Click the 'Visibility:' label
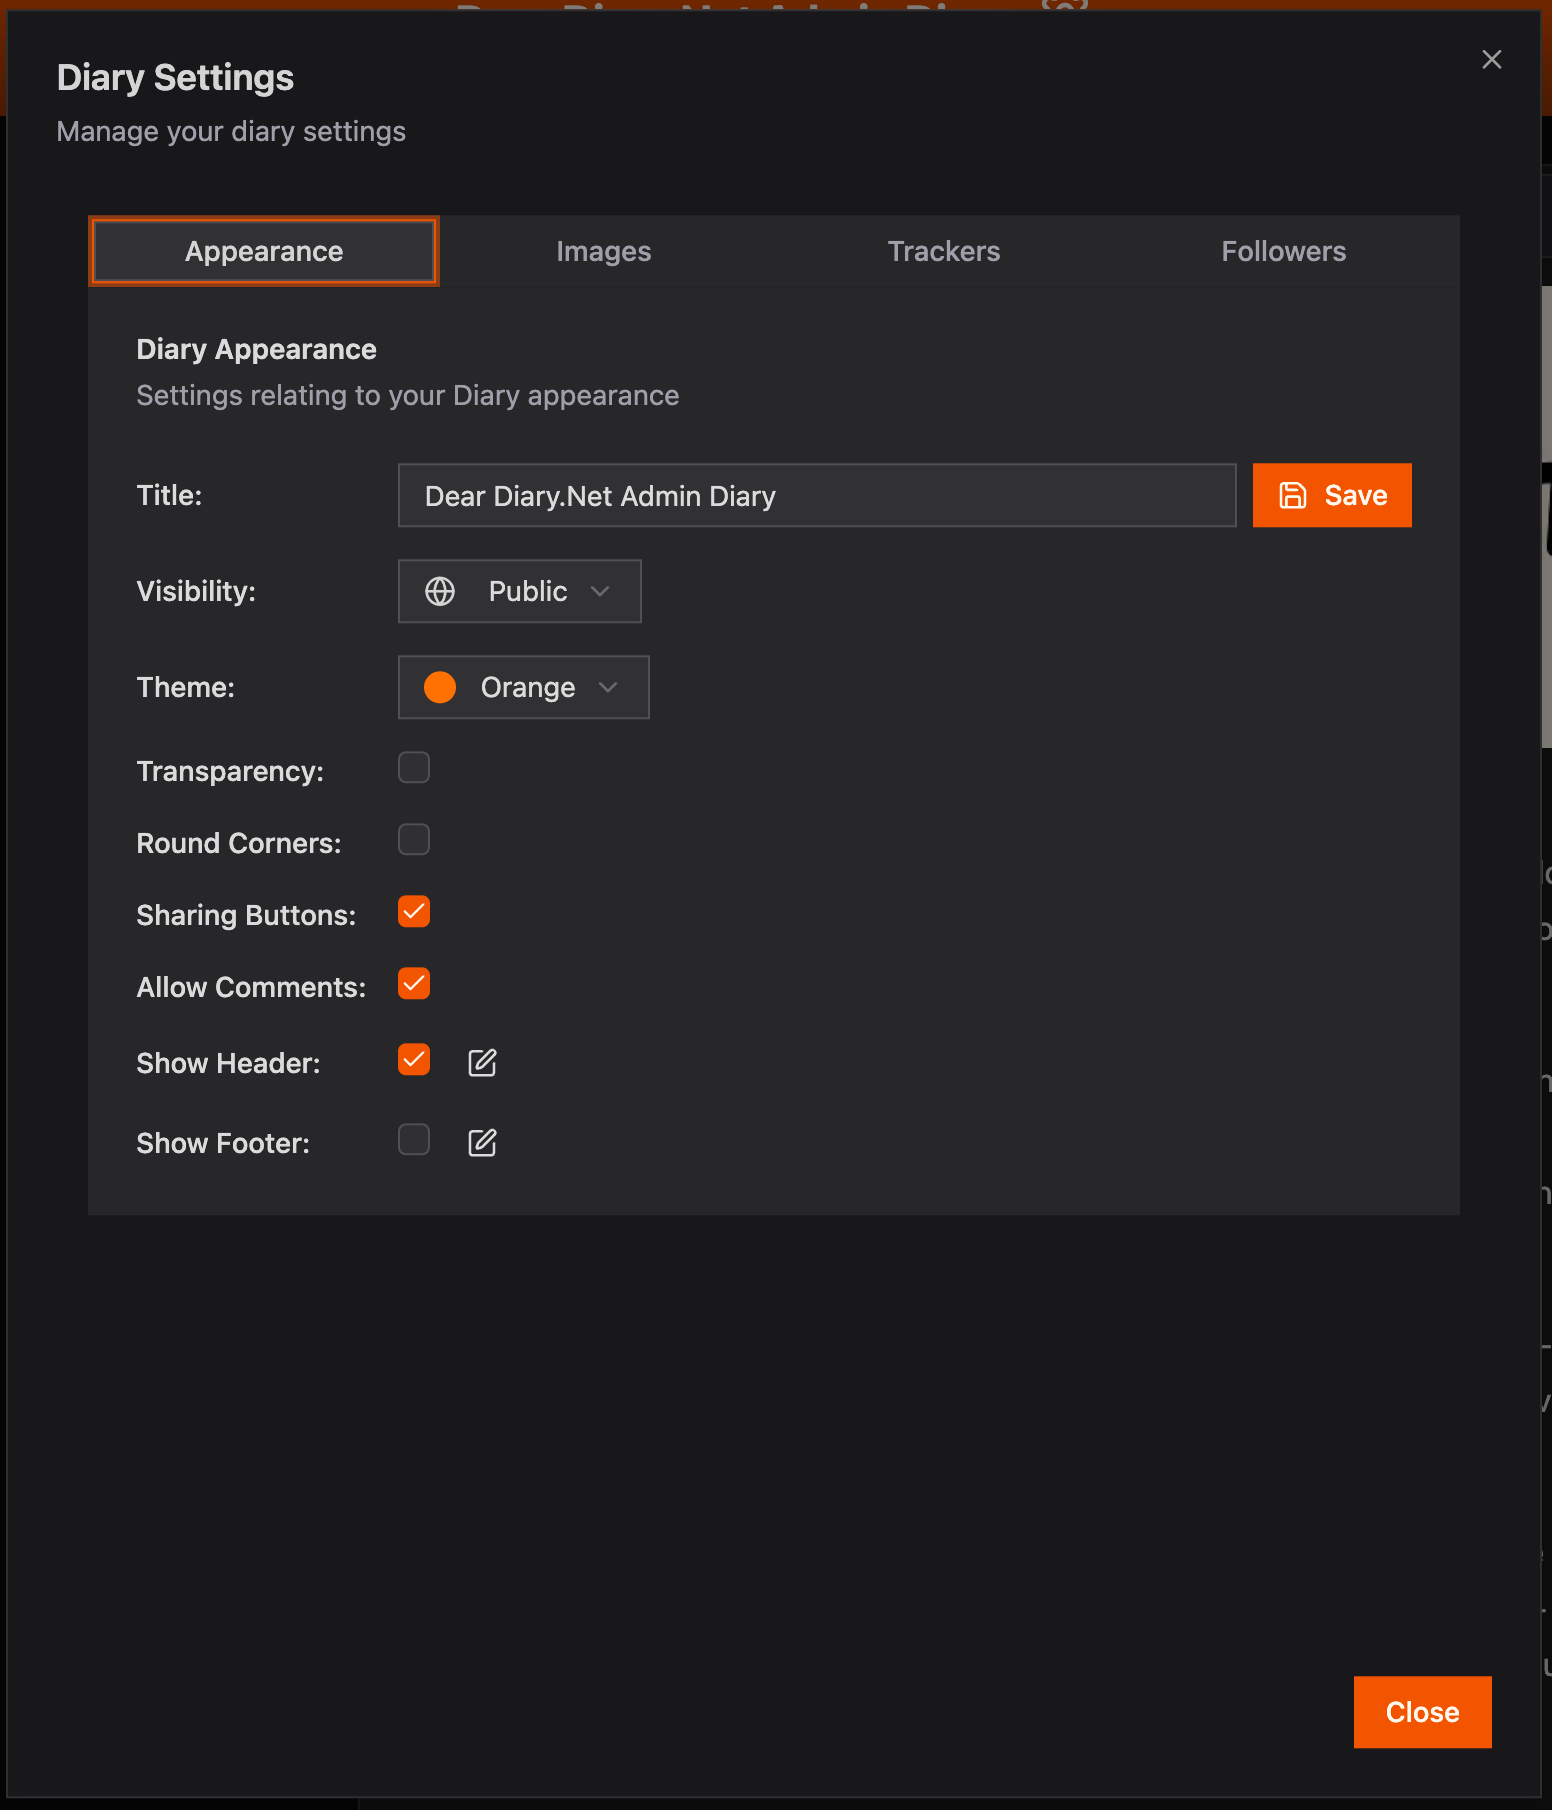Screen dimensions: 1552x1810 [196, 591]
